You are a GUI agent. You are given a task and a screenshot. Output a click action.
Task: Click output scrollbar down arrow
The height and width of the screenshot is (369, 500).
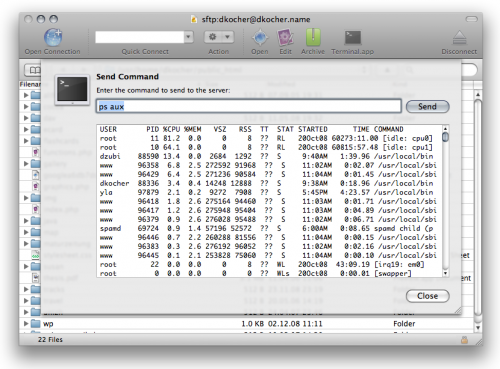pyautogui.click(x=445, y=273)
